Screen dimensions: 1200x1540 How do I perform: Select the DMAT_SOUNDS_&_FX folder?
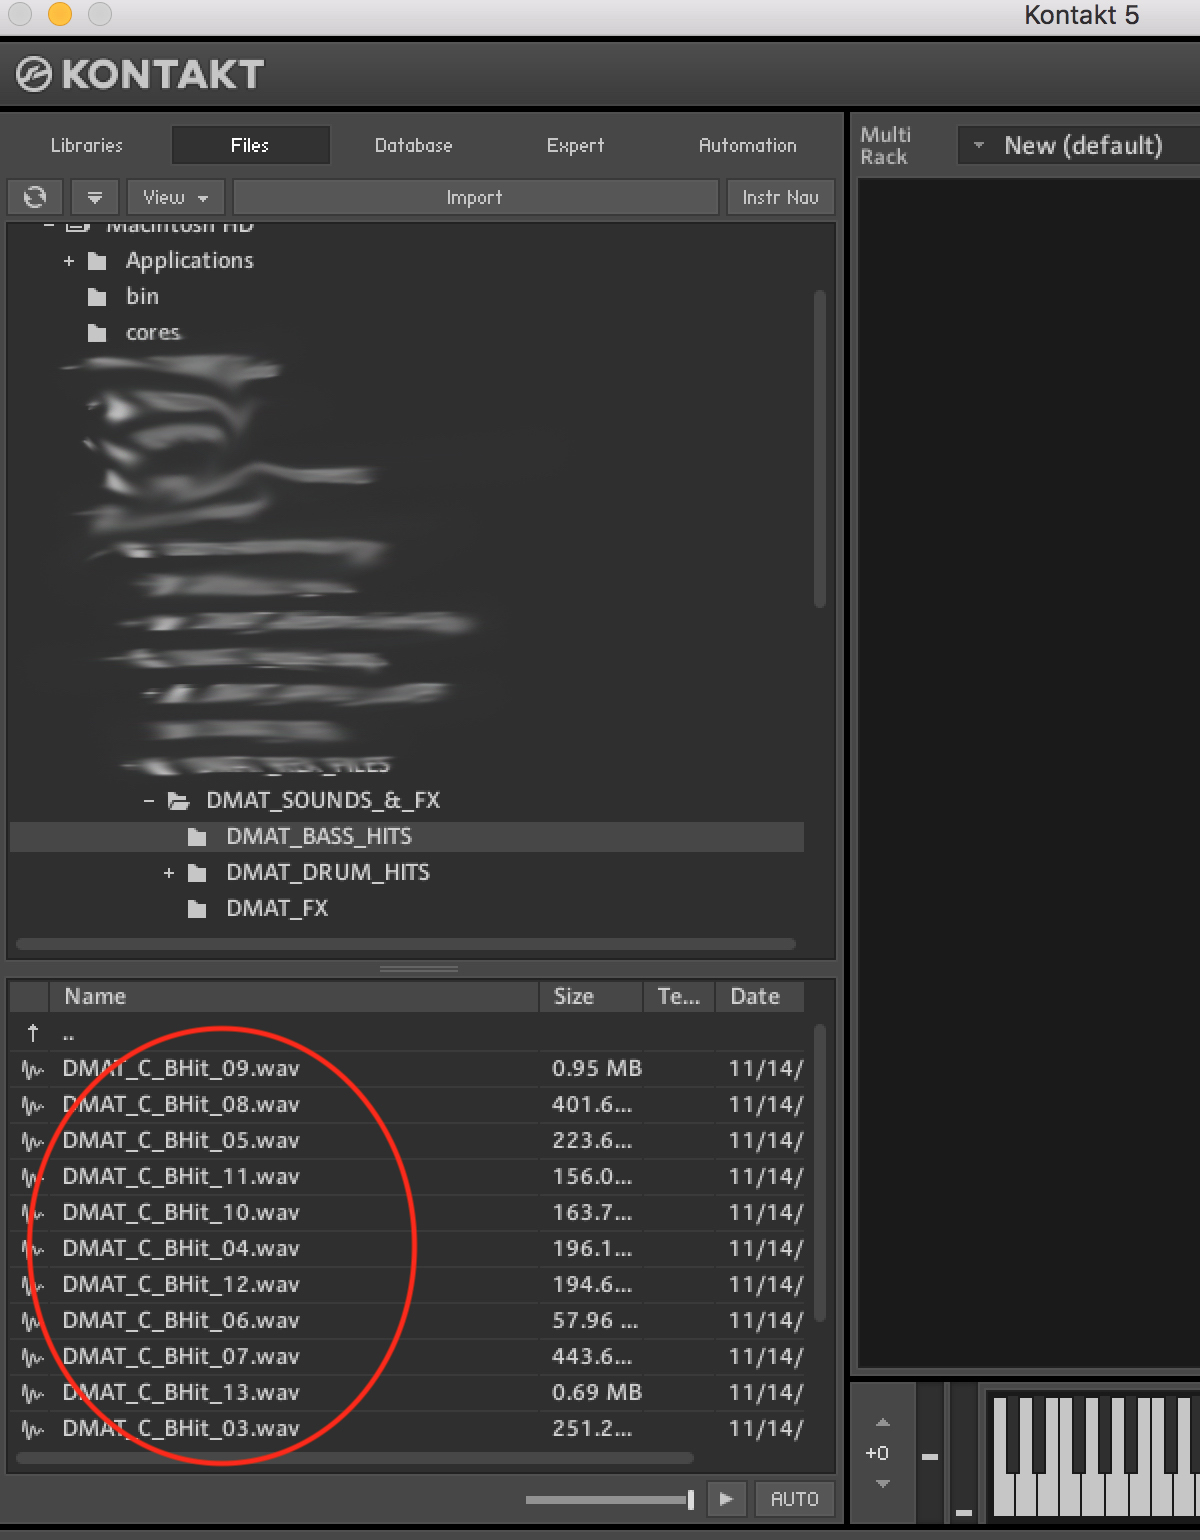pos(323,801)
